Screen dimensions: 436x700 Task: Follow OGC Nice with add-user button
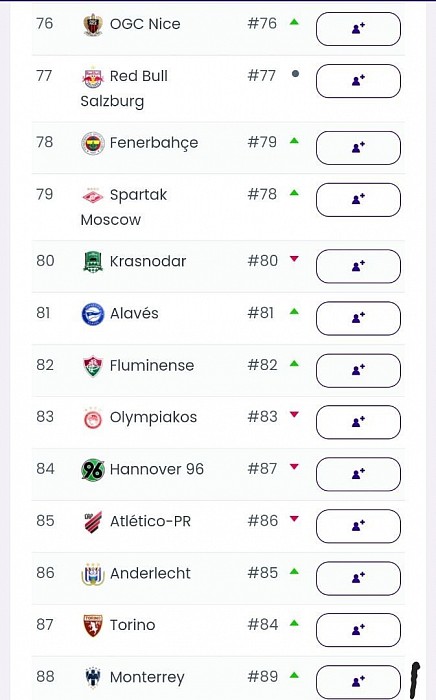(358, 29)
